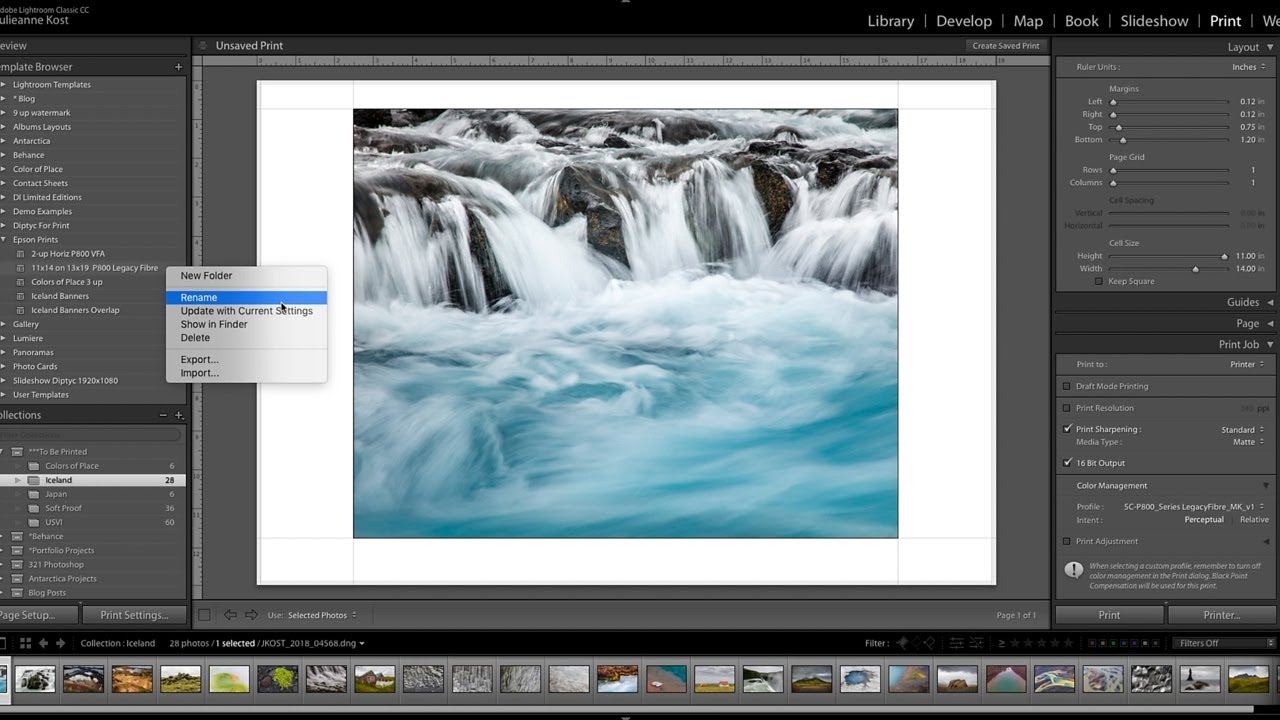This screenshot has height=720, width=1280.
Task: Click the Japan collection icon
Action: [33, 494]
